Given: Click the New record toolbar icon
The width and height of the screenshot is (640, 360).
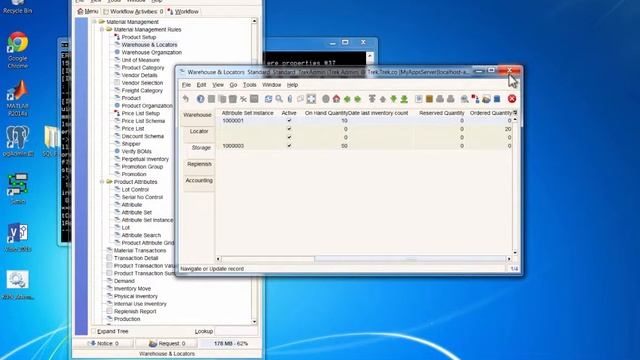Looking at the screenshot, I should pos(211,99).
